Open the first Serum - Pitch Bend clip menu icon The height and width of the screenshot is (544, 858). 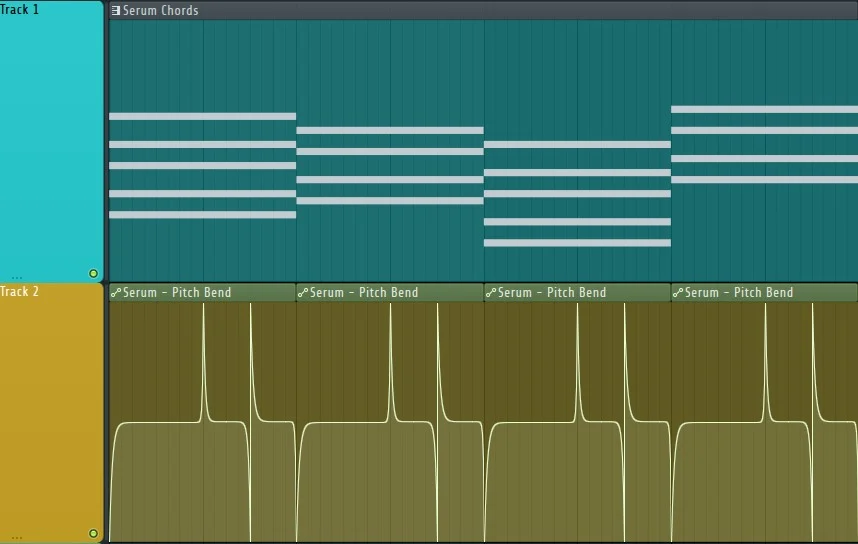tap(115, 293)
